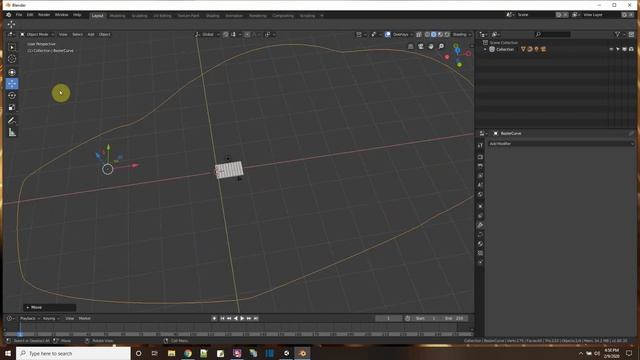Open the Render menu
Screen dimensions: 640x360
tap(44, 15)
